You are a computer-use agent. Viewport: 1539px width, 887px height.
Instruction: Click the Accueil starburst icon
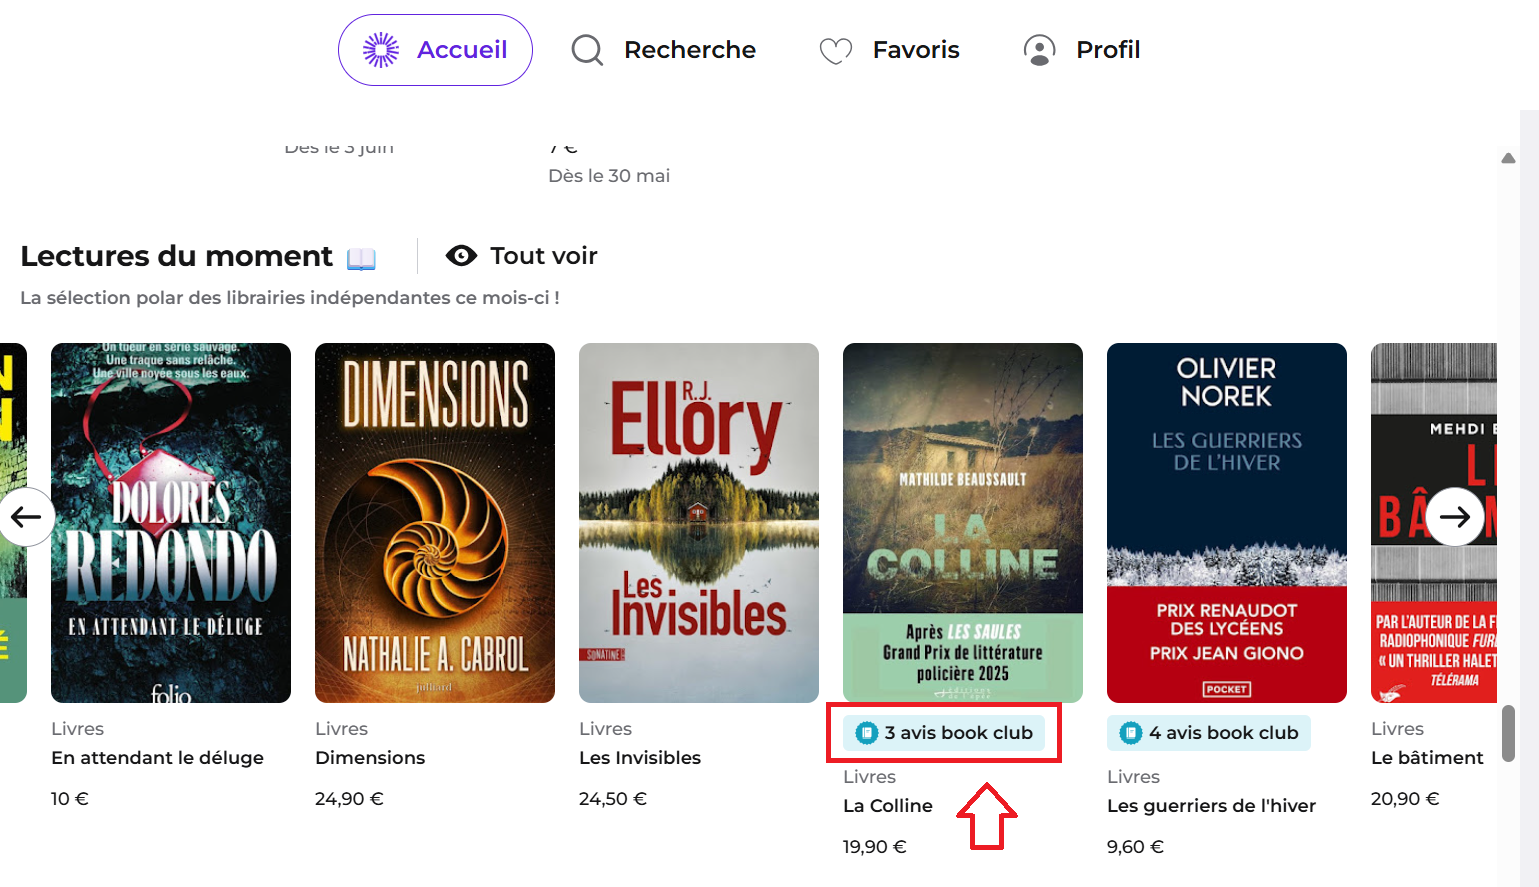click(x=381, y=50)
